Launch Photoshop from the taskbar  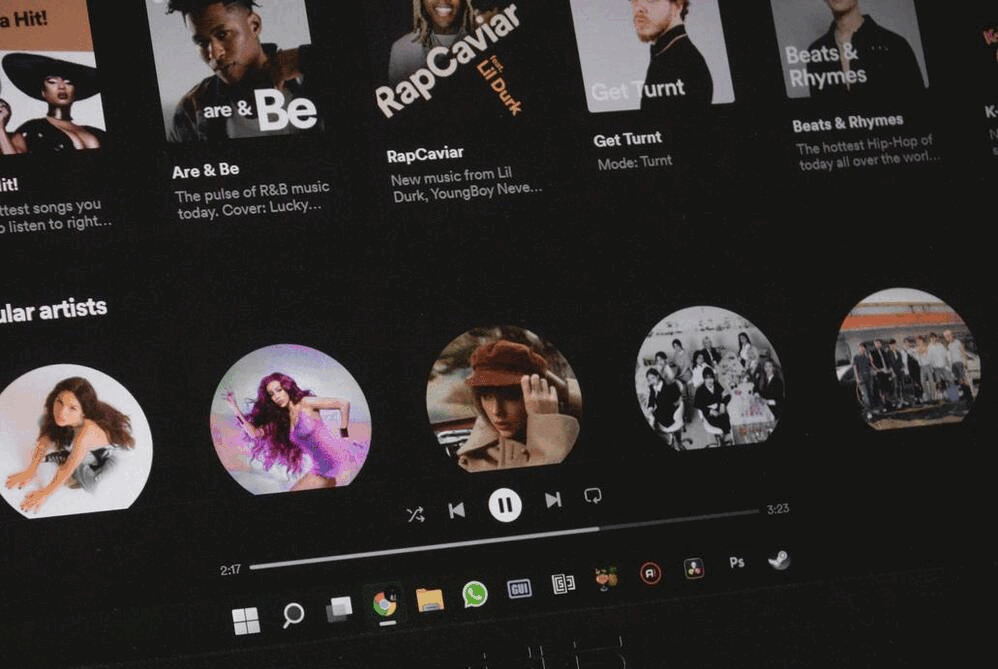[736, 563]
